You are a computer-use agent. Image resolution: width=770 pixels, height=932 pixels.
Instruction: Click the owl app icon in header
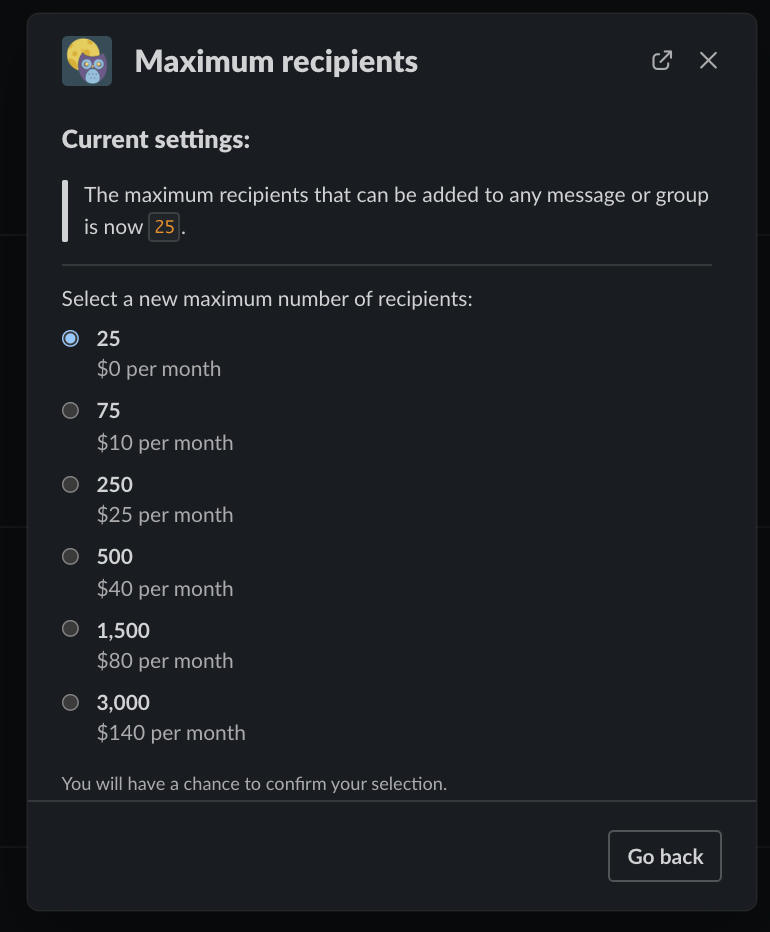pos(87,61)
